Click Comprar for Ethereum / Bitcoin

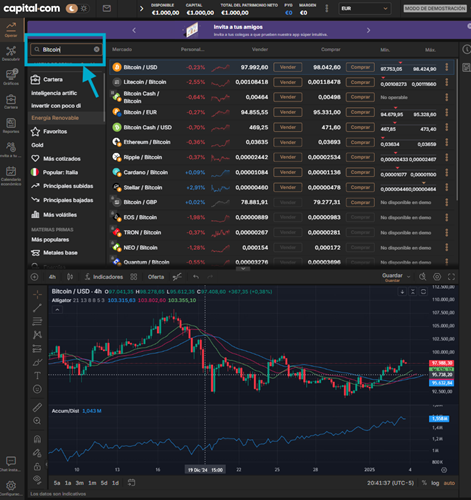point(360,142)
